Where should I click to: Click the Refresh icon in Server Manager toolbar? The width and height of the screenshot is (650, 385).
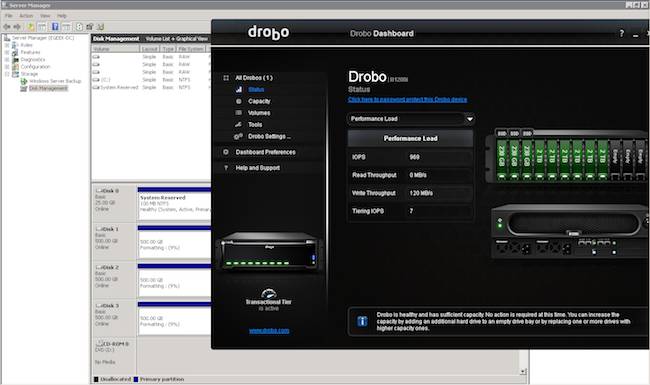[79, 27]
